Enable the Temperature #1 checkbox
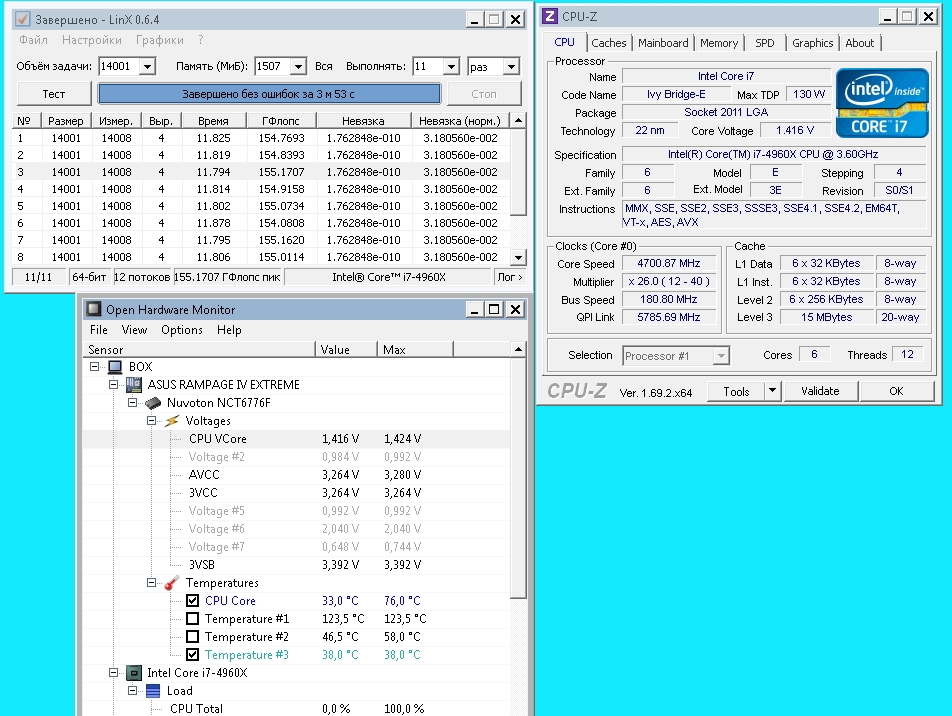This screenshot has width=952, height=716. [x=192, y=619]
